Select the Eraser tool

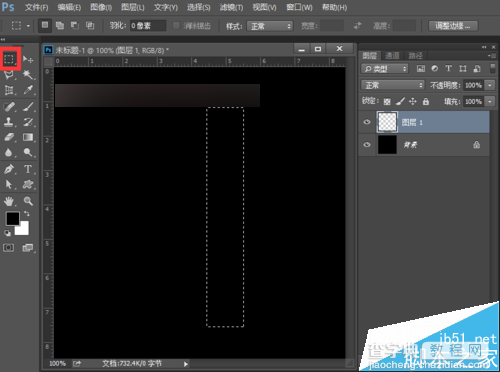click(10, 137)
